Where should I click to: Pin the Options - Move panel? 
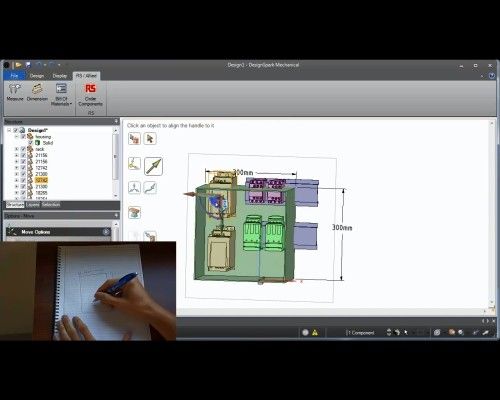(x=116, y=216)
